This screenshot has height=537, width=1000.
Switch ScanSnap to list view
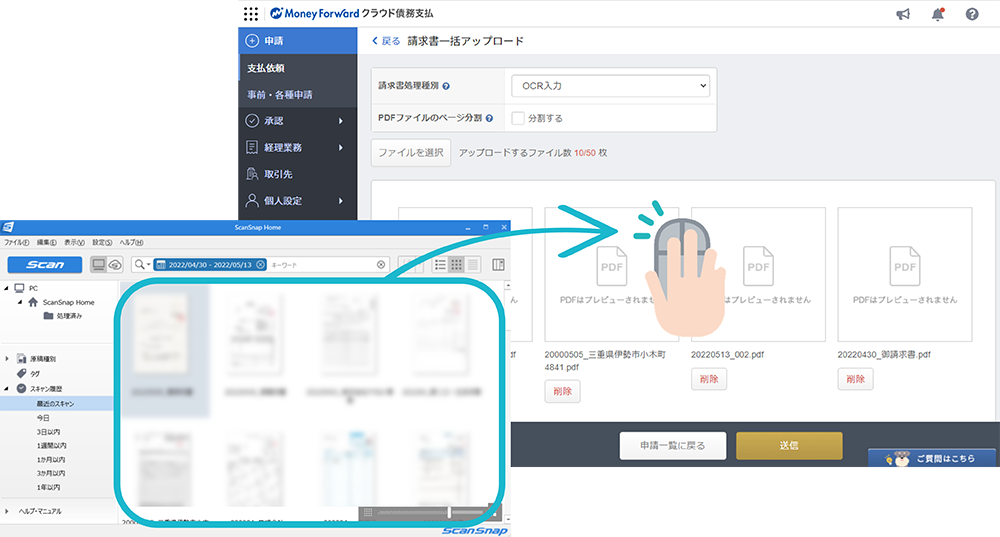(440, 265)
